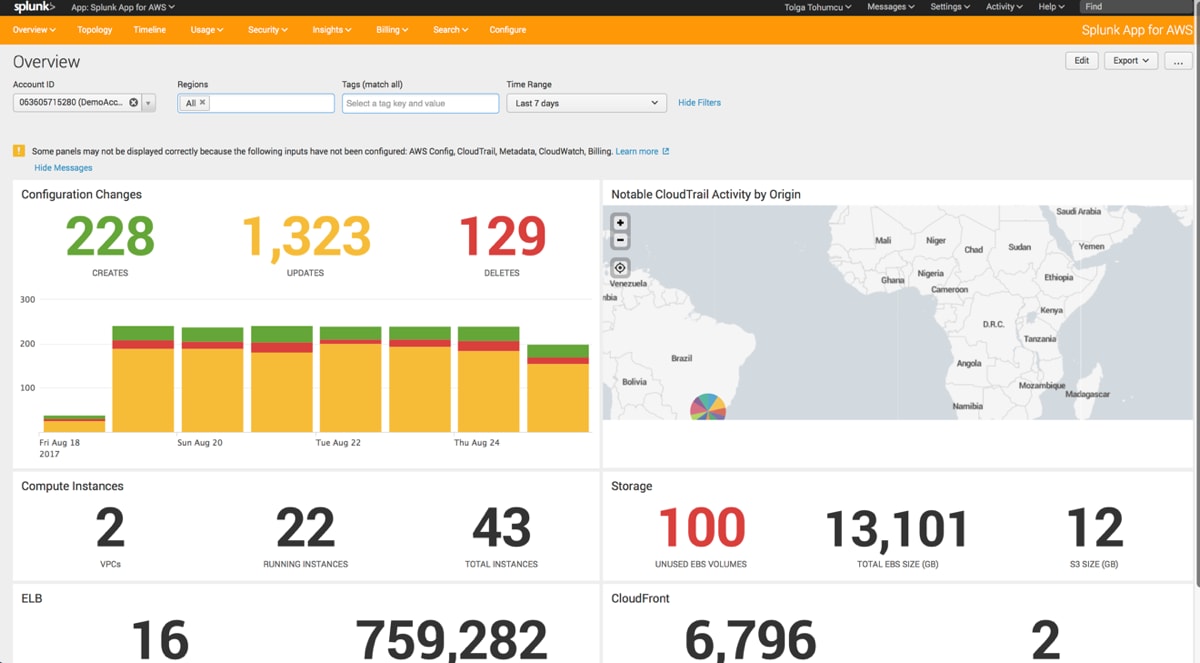Click the Hide Messages link
1200x663 pixels.
(x=63, y=168)
